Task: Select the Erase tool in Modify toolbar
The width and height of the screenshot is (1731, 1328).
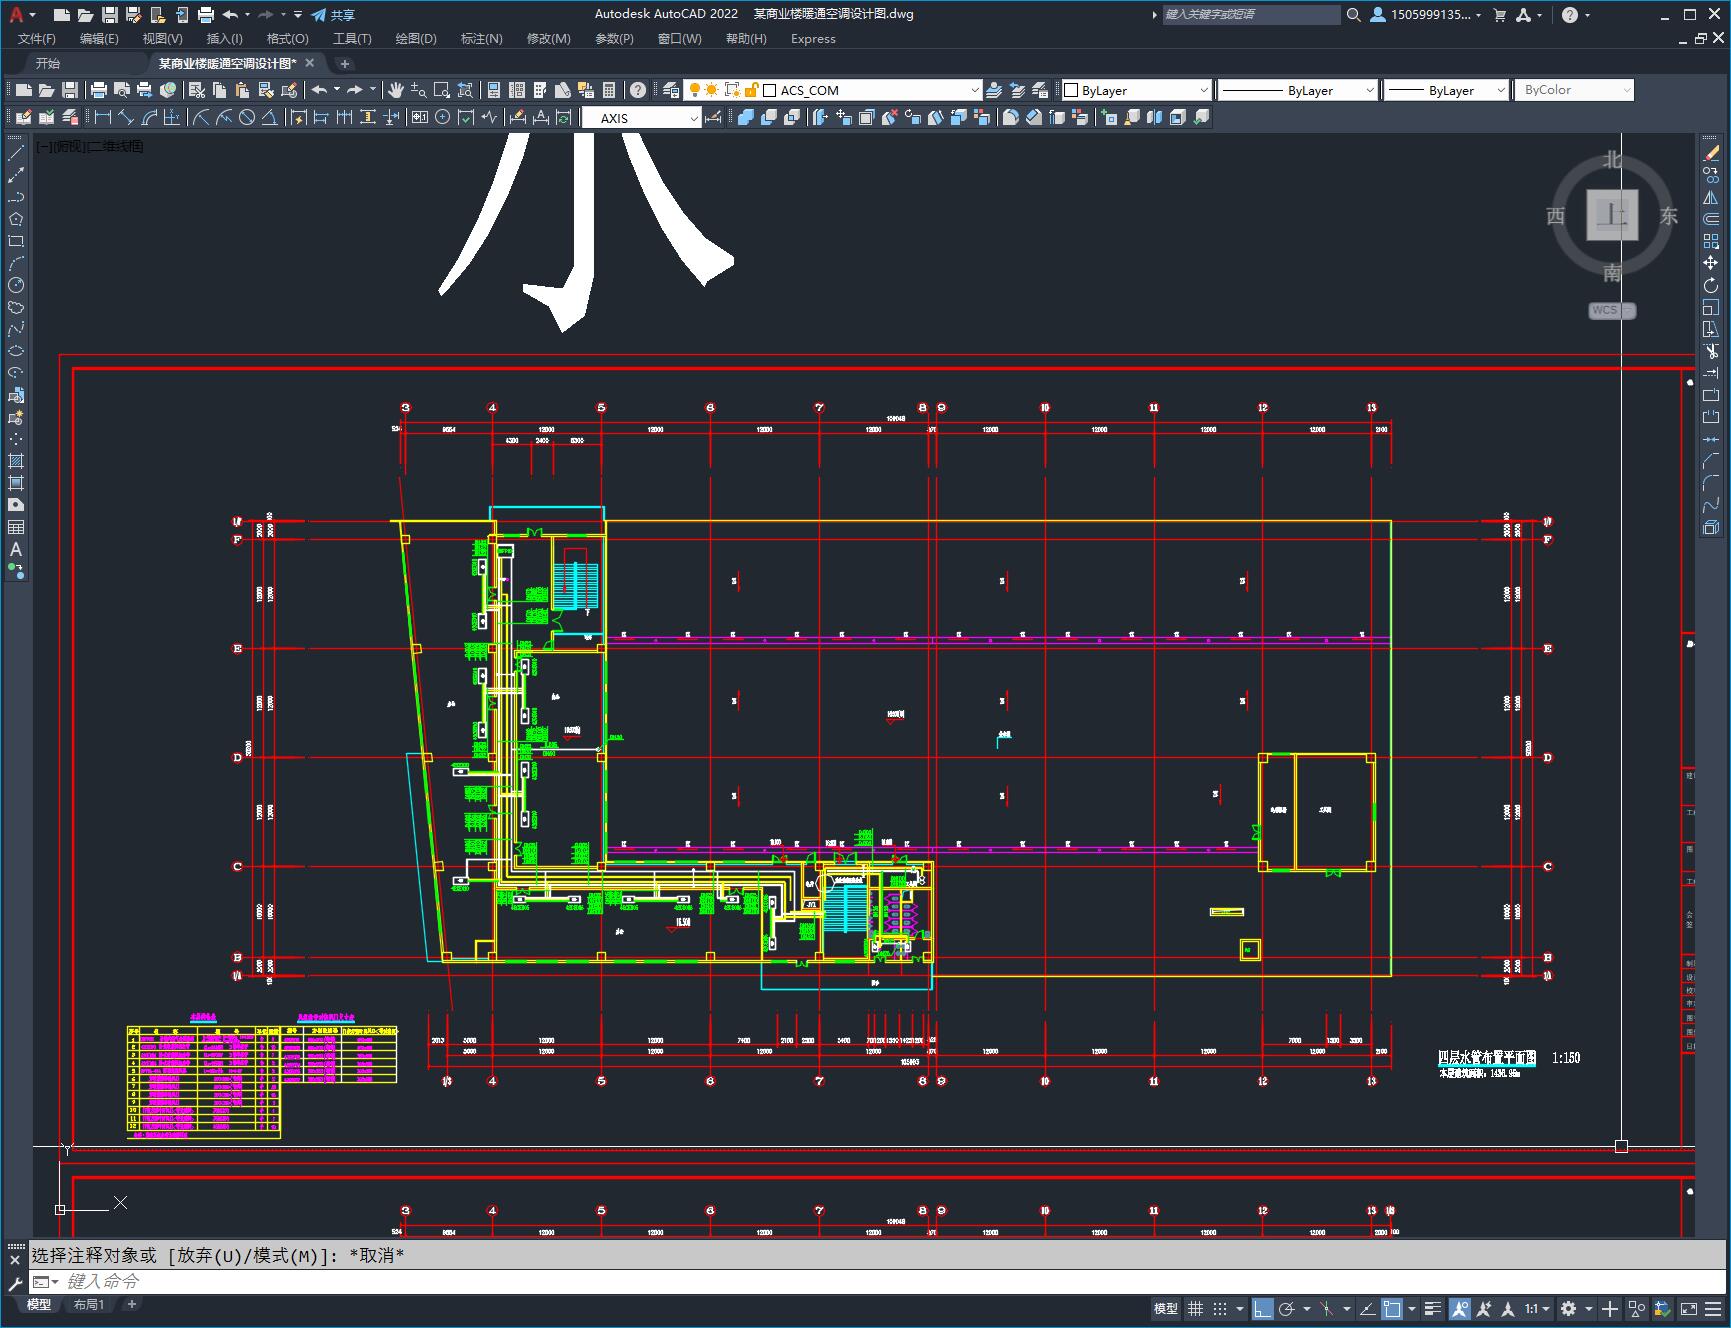Action: click(1711, 153)
